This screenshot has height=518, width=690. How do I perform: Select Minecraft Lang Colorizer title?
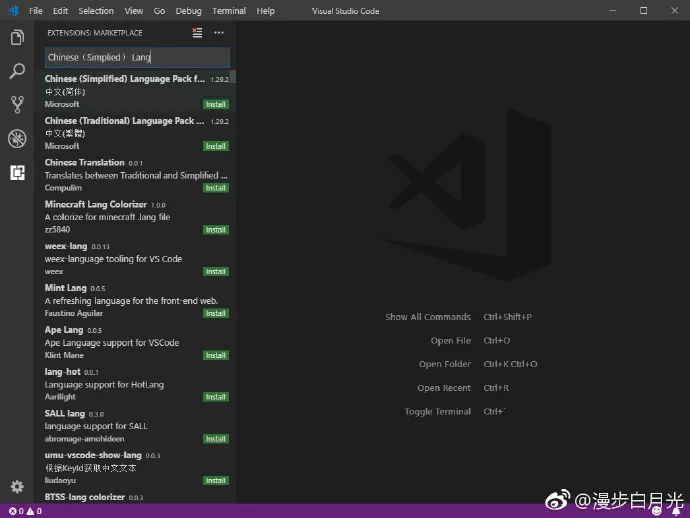coord(95,204)
